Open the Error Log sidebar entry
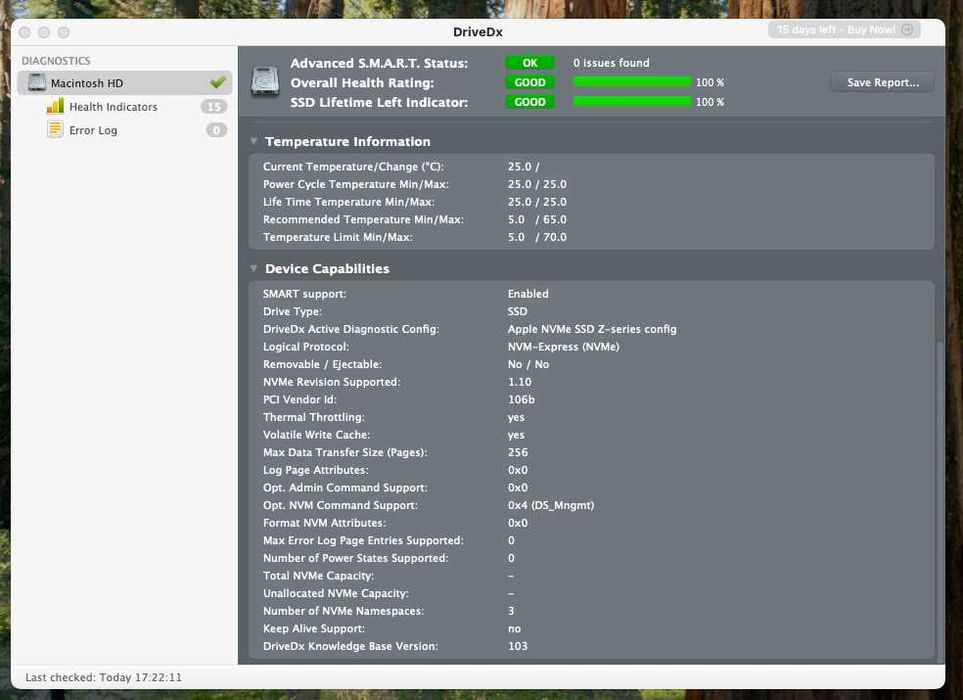963x700 pixels. [93, 130]
